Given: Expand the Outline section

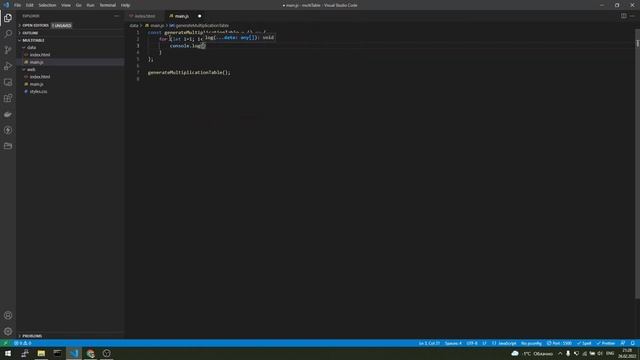Looking at the screenshot, I should click(70, 33).
